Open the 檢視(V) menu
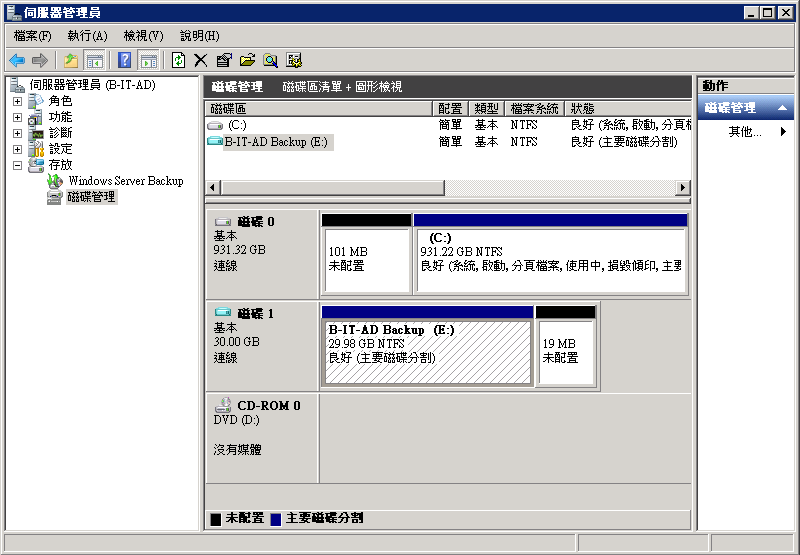The height and width of the screenshot is (555, 800). pos(143,36)
